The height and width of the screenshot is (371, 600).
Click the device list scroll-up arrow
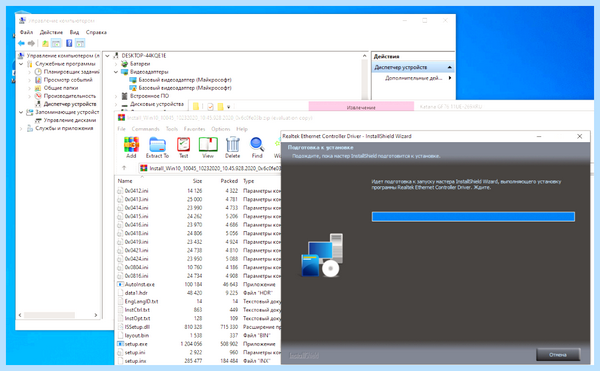tap(364, 56)
